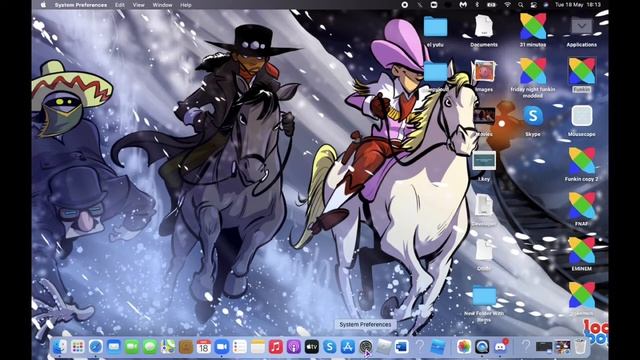Select the highlighted Funkin desktop icon
Screen dimensions: 640x360
pyautogui.click(x=582, y=71)
